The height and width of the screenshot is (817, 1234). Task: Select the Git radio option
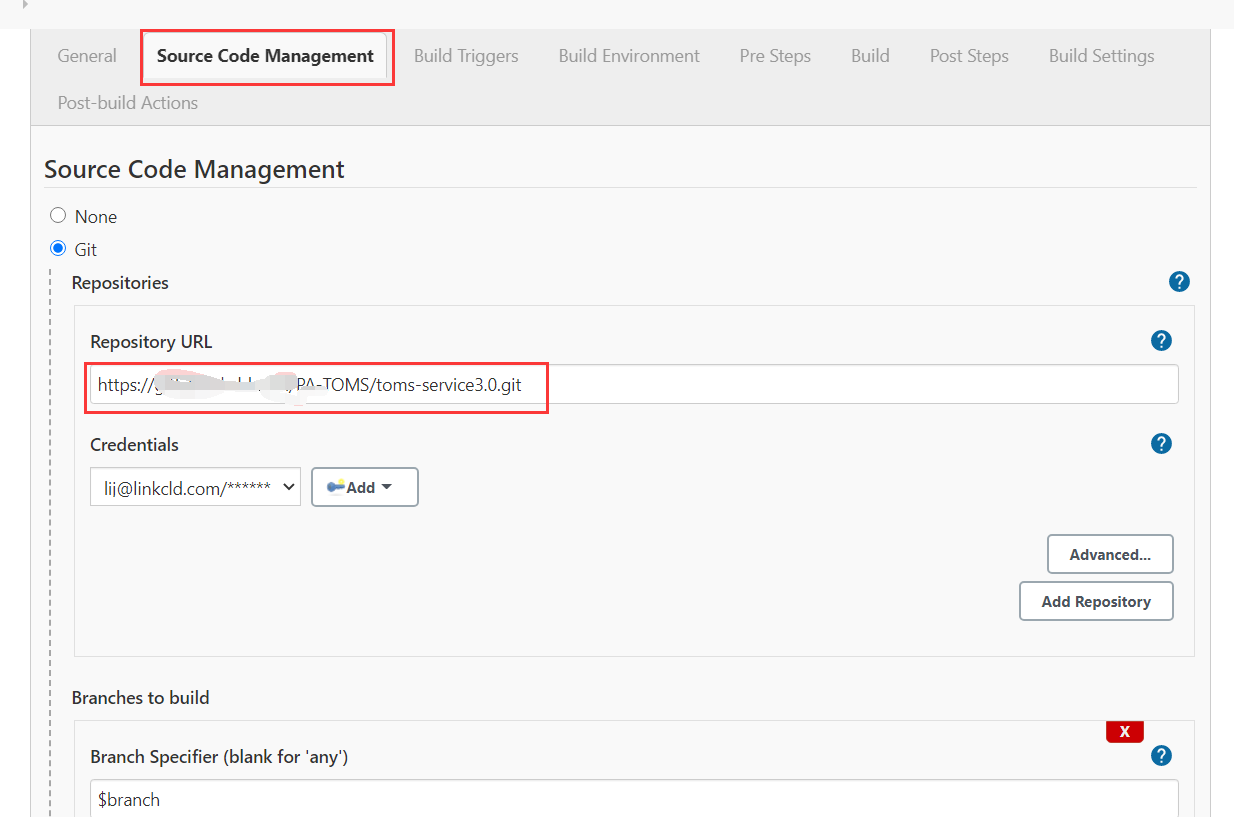[x=58, y=248]
